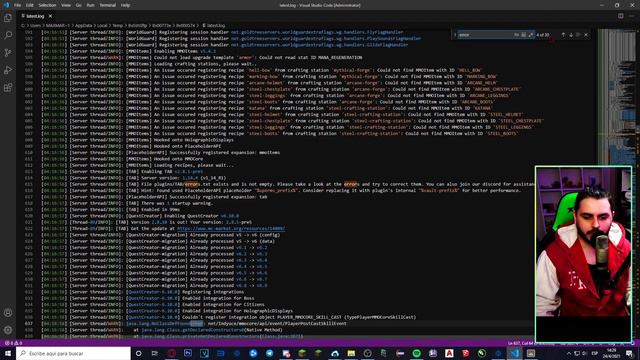Open the View menu

[x=66, y=5]
